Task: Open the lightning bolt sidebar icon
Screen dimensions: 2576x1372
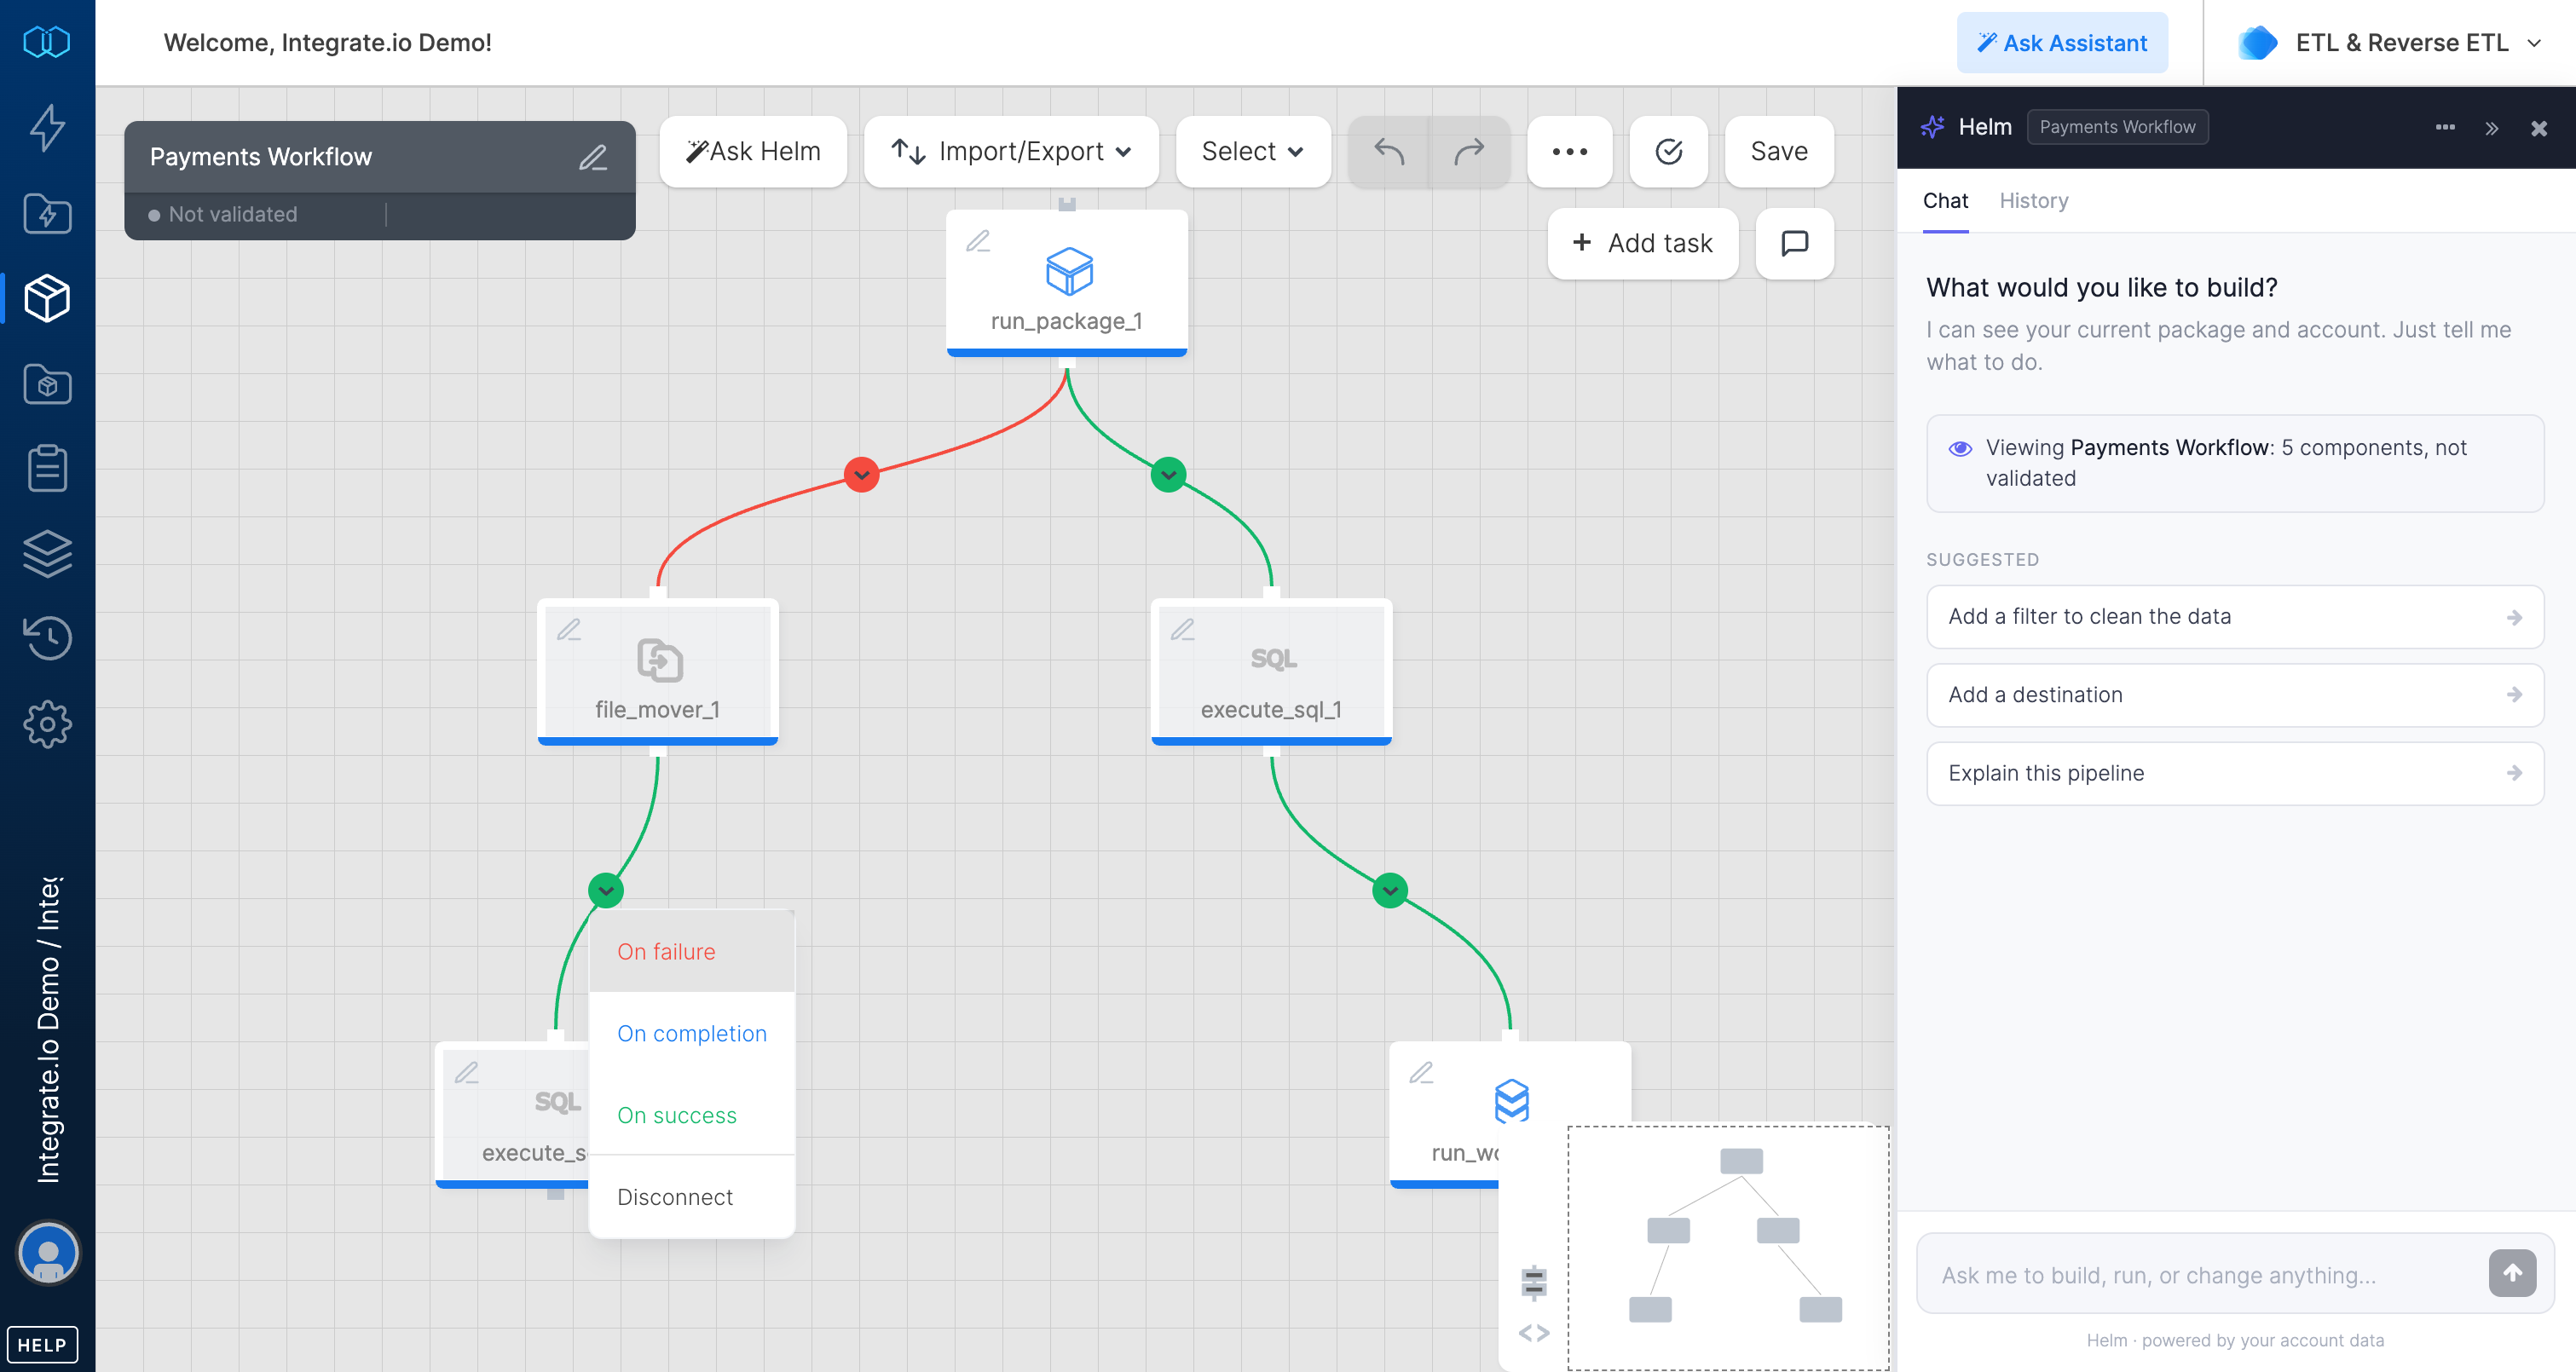Action: 47,128
